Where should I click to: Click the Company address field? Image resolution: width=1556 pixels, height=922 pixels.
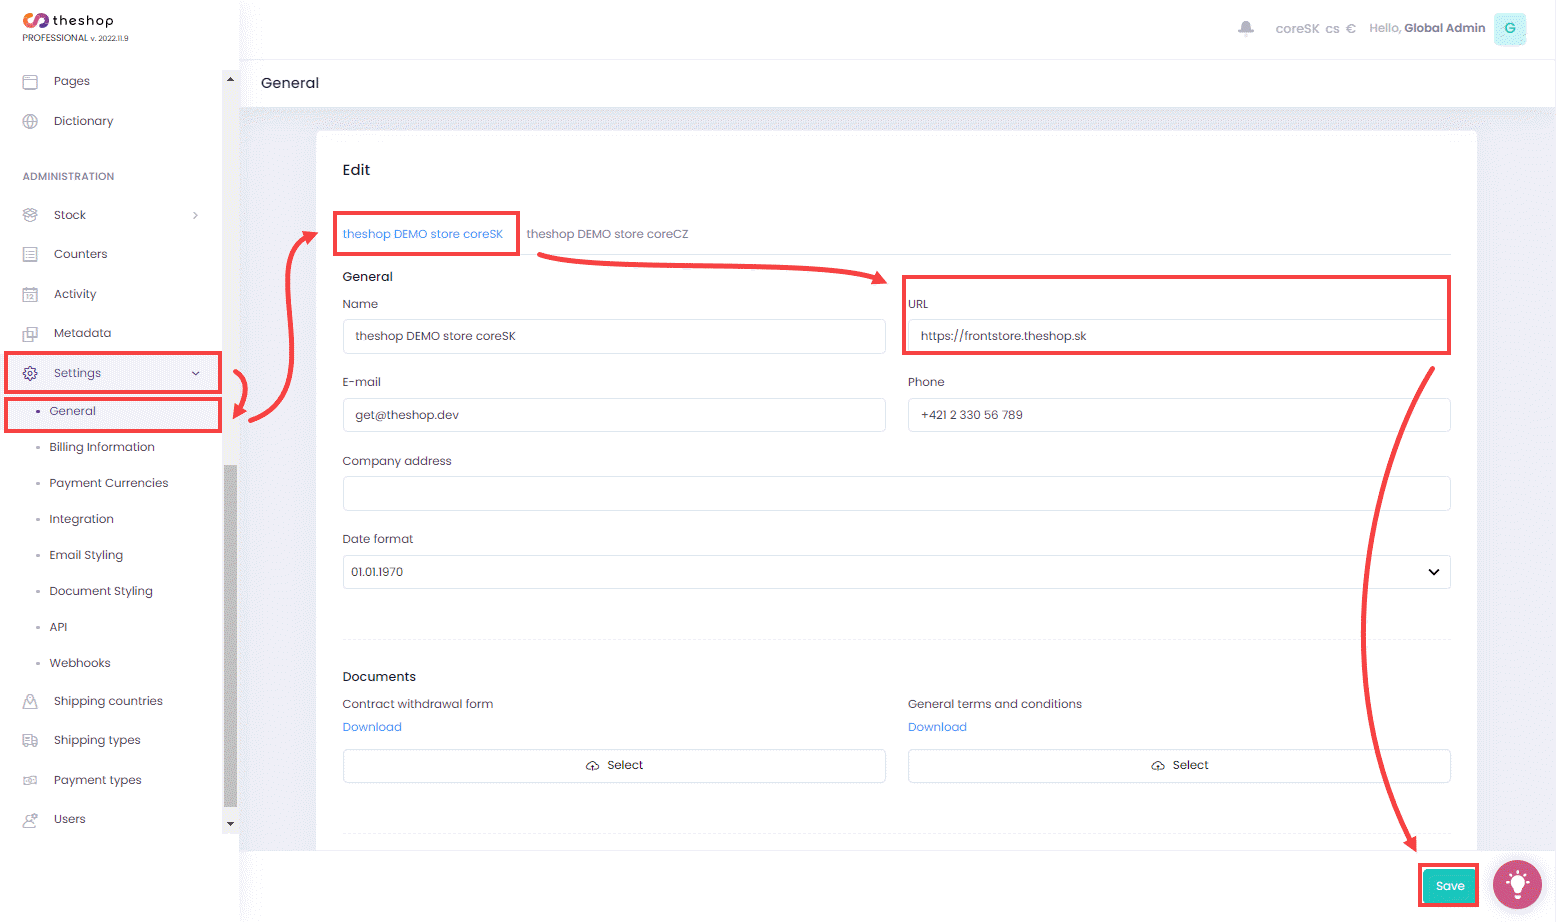tap(896, 493)
